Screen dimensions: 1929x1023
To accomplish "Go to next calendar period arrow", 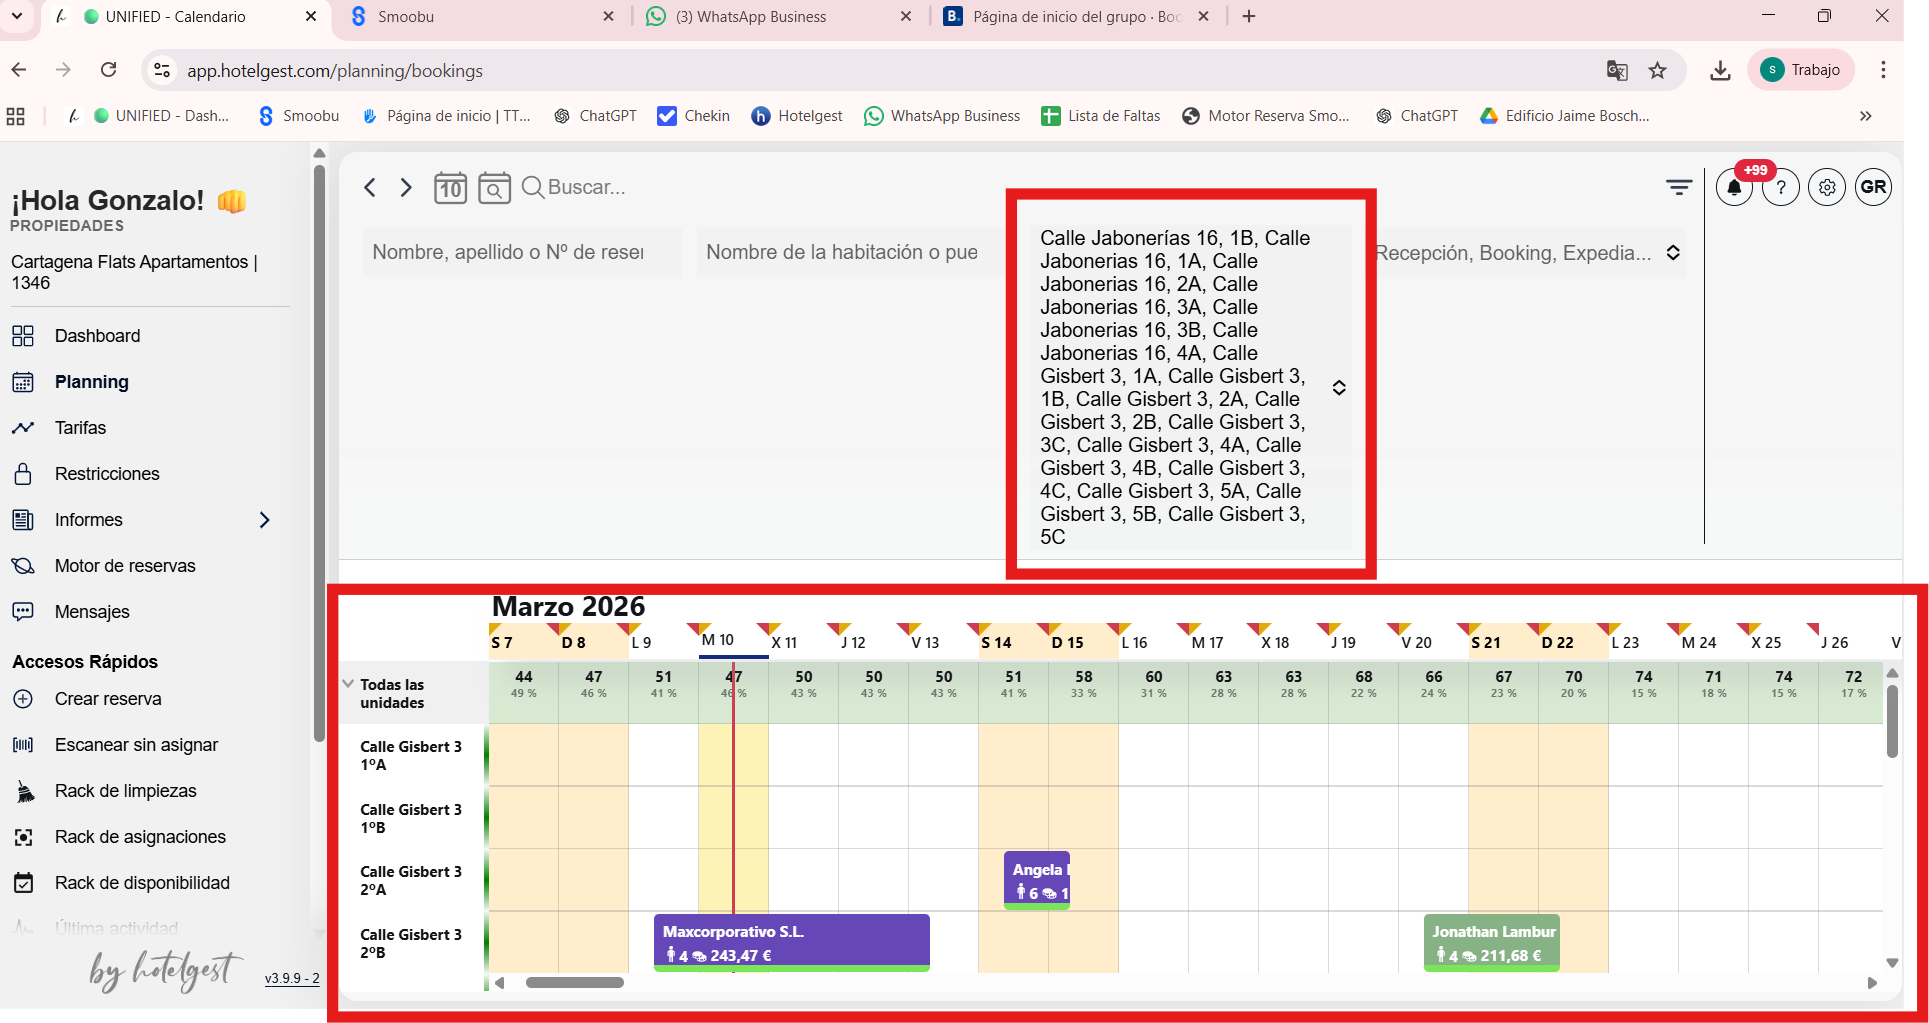I will 406,187.
